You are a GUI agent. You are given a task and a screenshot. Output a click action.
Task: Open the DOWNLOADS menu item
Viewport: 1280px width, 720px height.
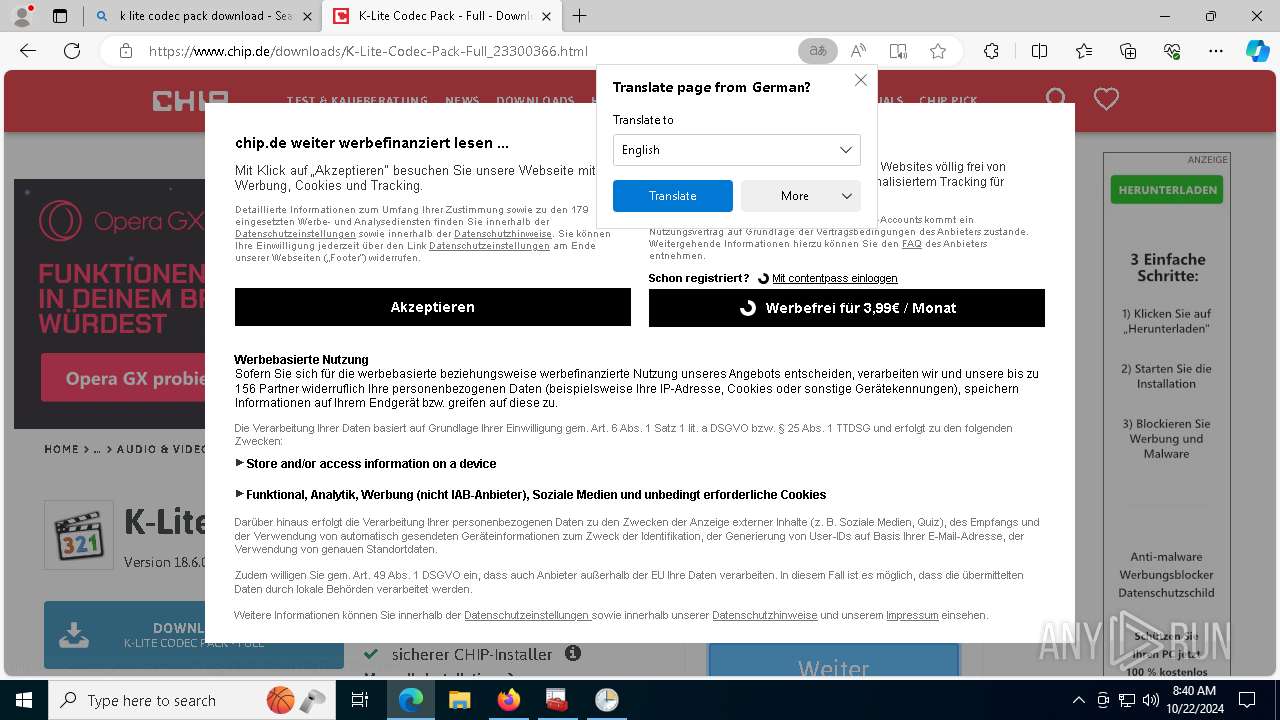click(x=536, y=101)
